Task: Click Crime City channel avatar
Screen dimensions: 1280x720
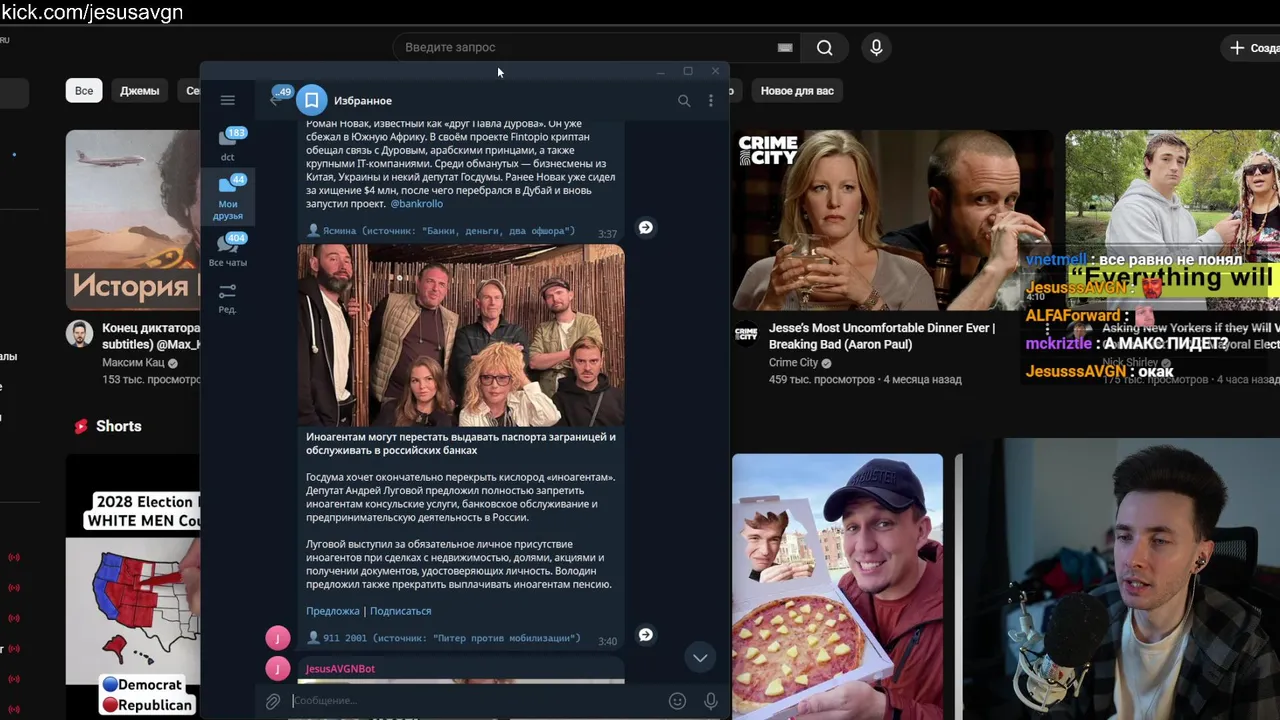Action: [746, 333]
